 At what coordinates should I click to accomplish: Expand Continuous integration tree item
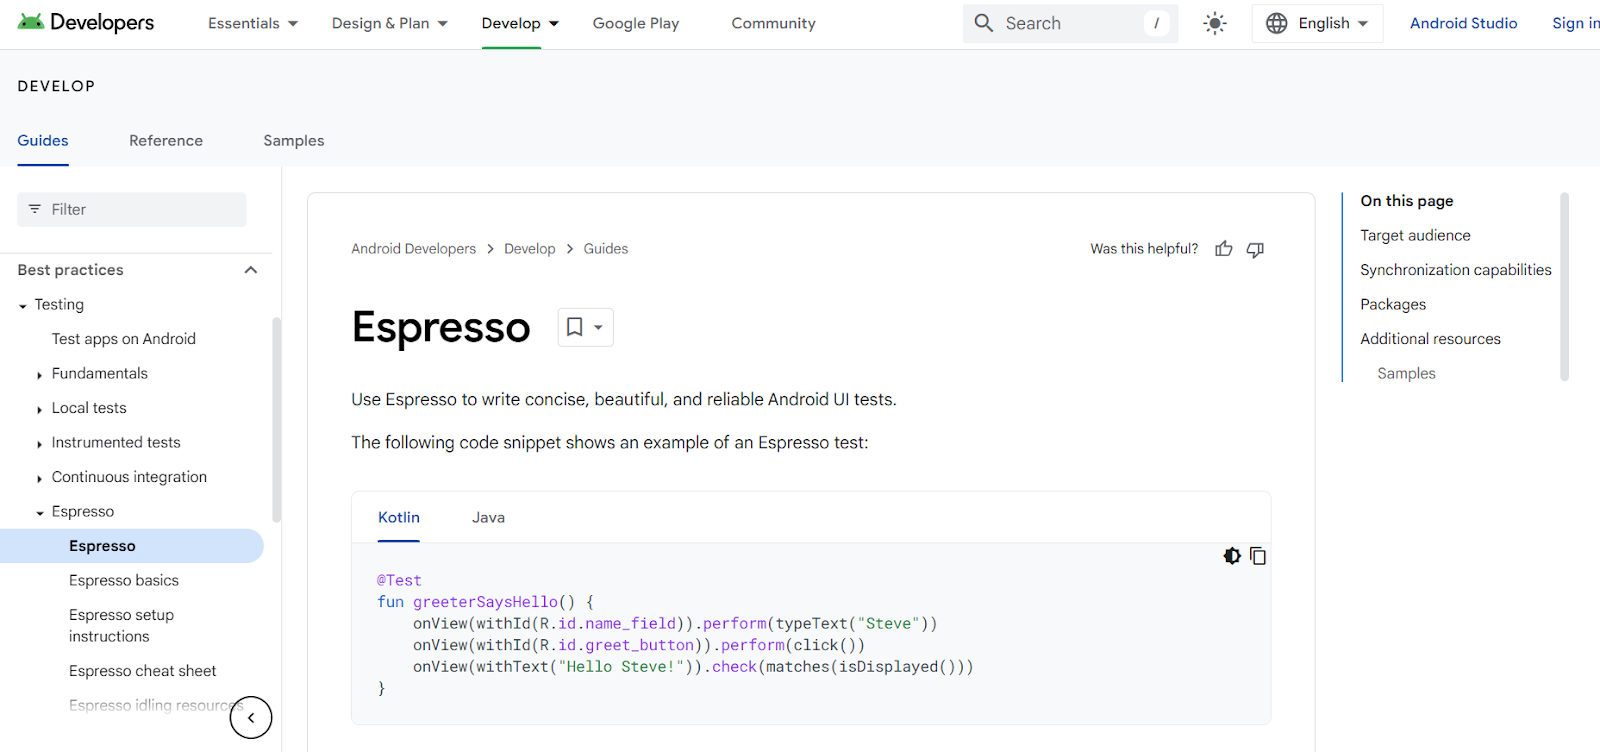[x=40, y=478]
